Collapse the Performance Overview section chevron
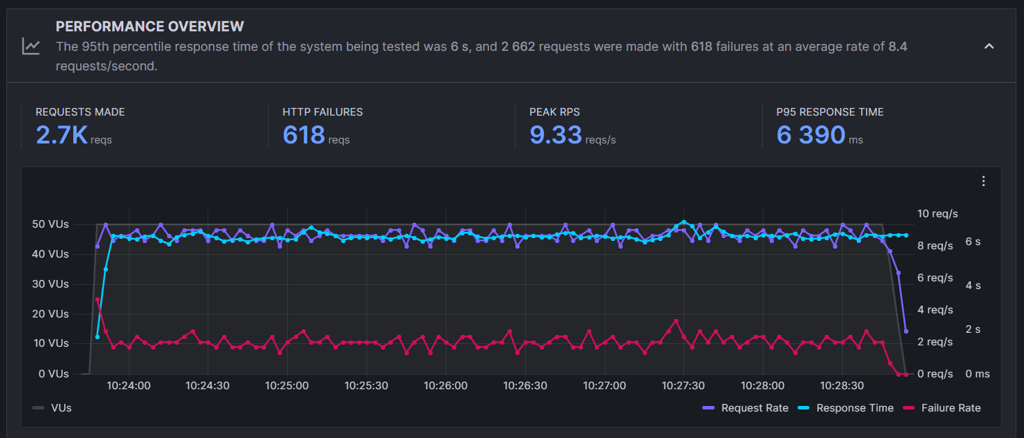Viewport: 1024px width, 438px height. click(x=989, y=46)
